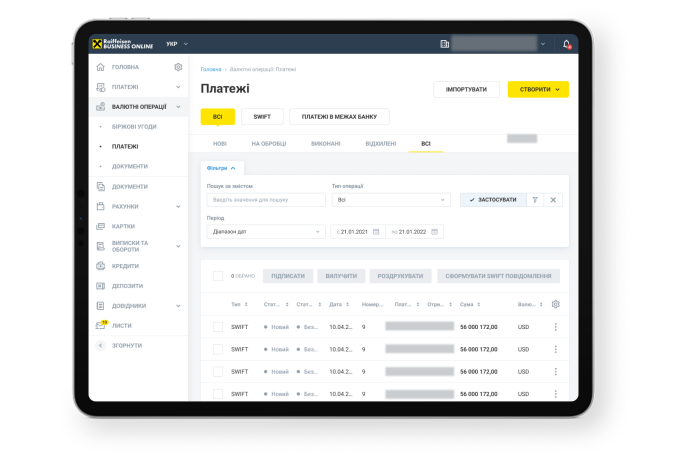
Task: Open the Тип операції dropdown
Action: 391,200
